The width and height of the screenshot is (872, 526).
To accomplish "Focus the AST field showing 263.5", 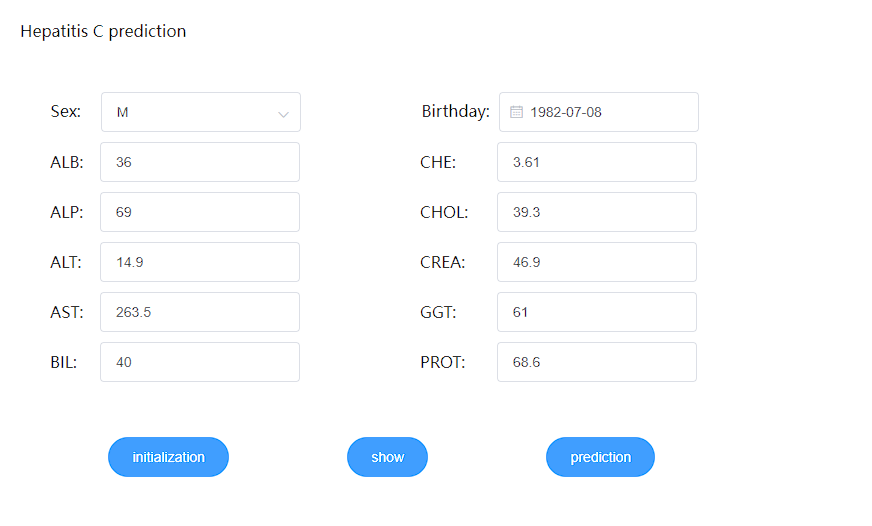I will [200, 312].
